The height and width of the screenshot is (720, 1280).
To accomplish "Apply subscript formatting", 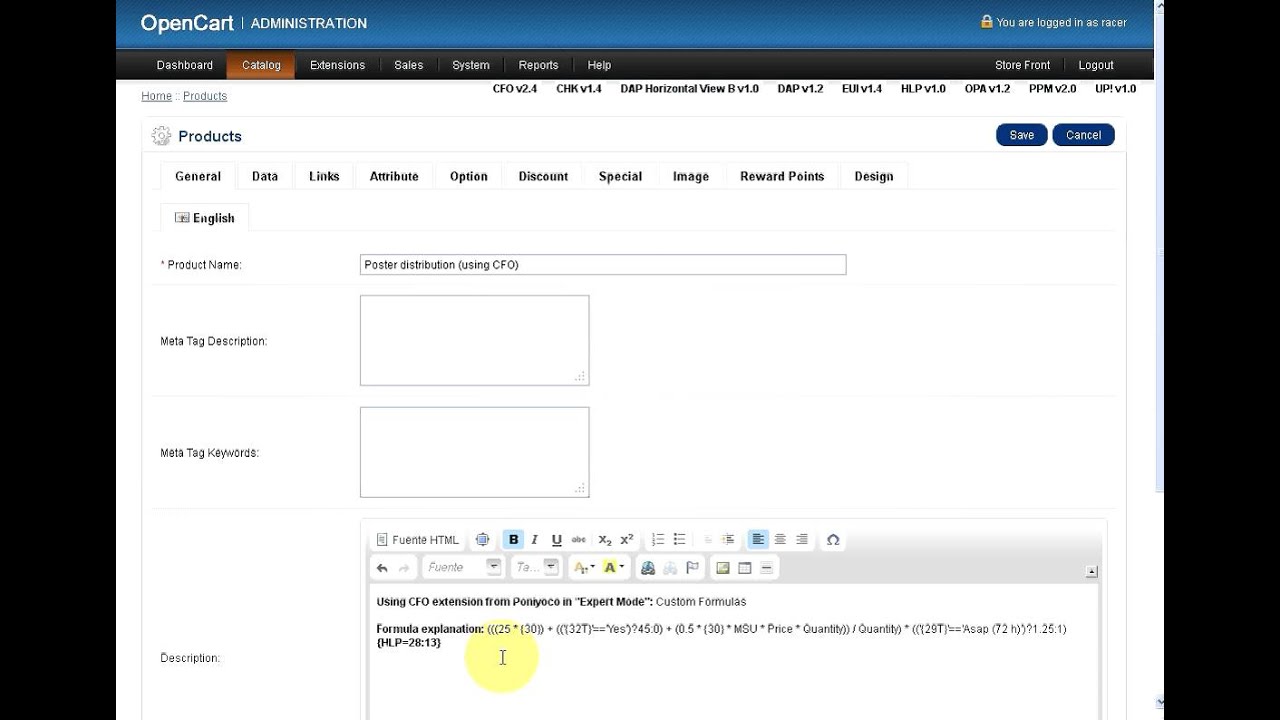I will coord(605,540).
